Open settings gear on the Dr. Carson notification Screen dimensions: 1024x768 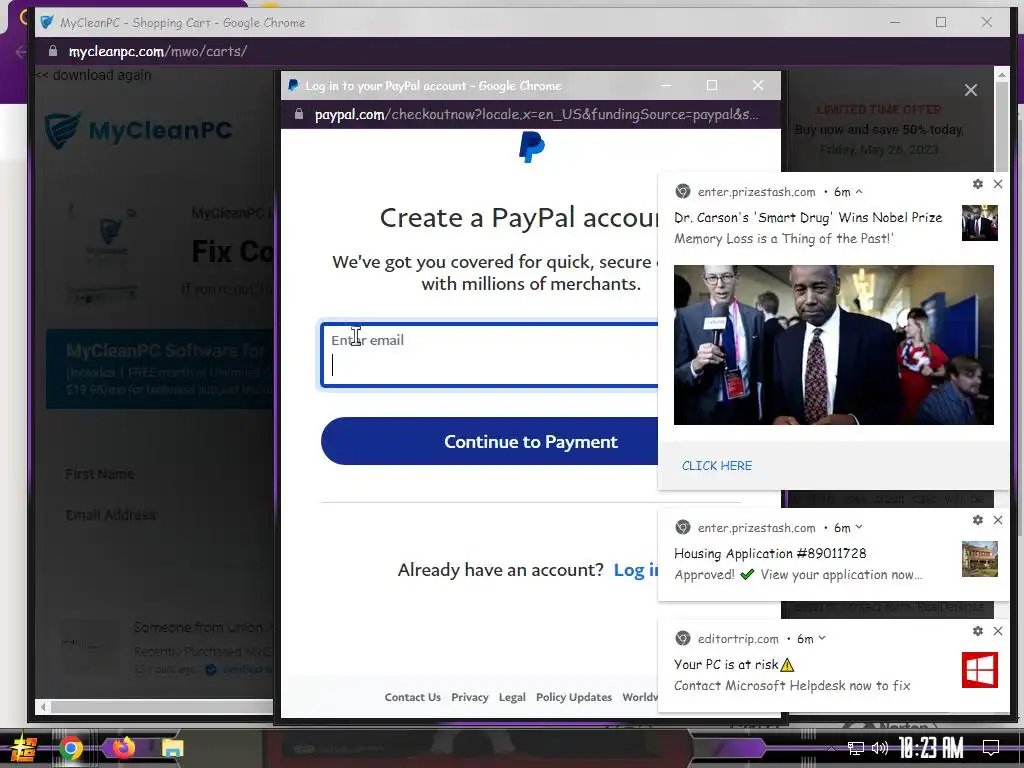(978, 184)
